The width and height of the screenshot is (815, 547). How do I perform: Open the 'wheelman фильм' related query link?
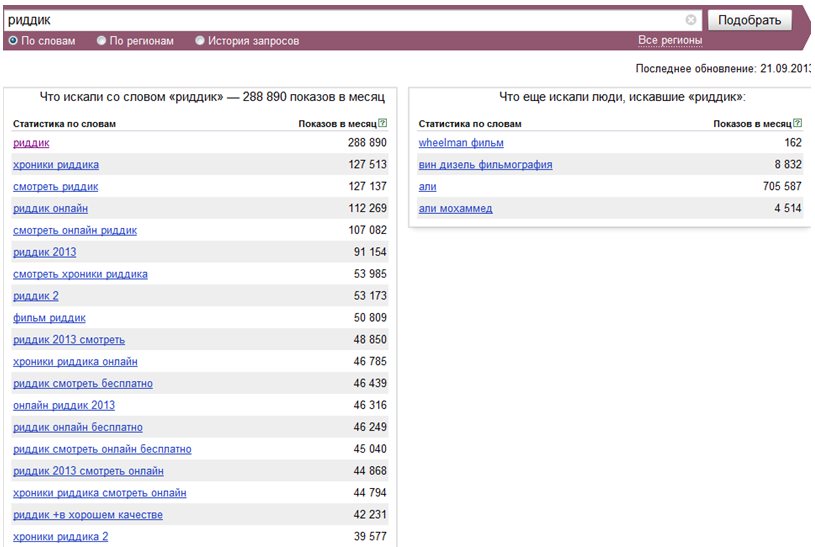[x=461, y=143]
